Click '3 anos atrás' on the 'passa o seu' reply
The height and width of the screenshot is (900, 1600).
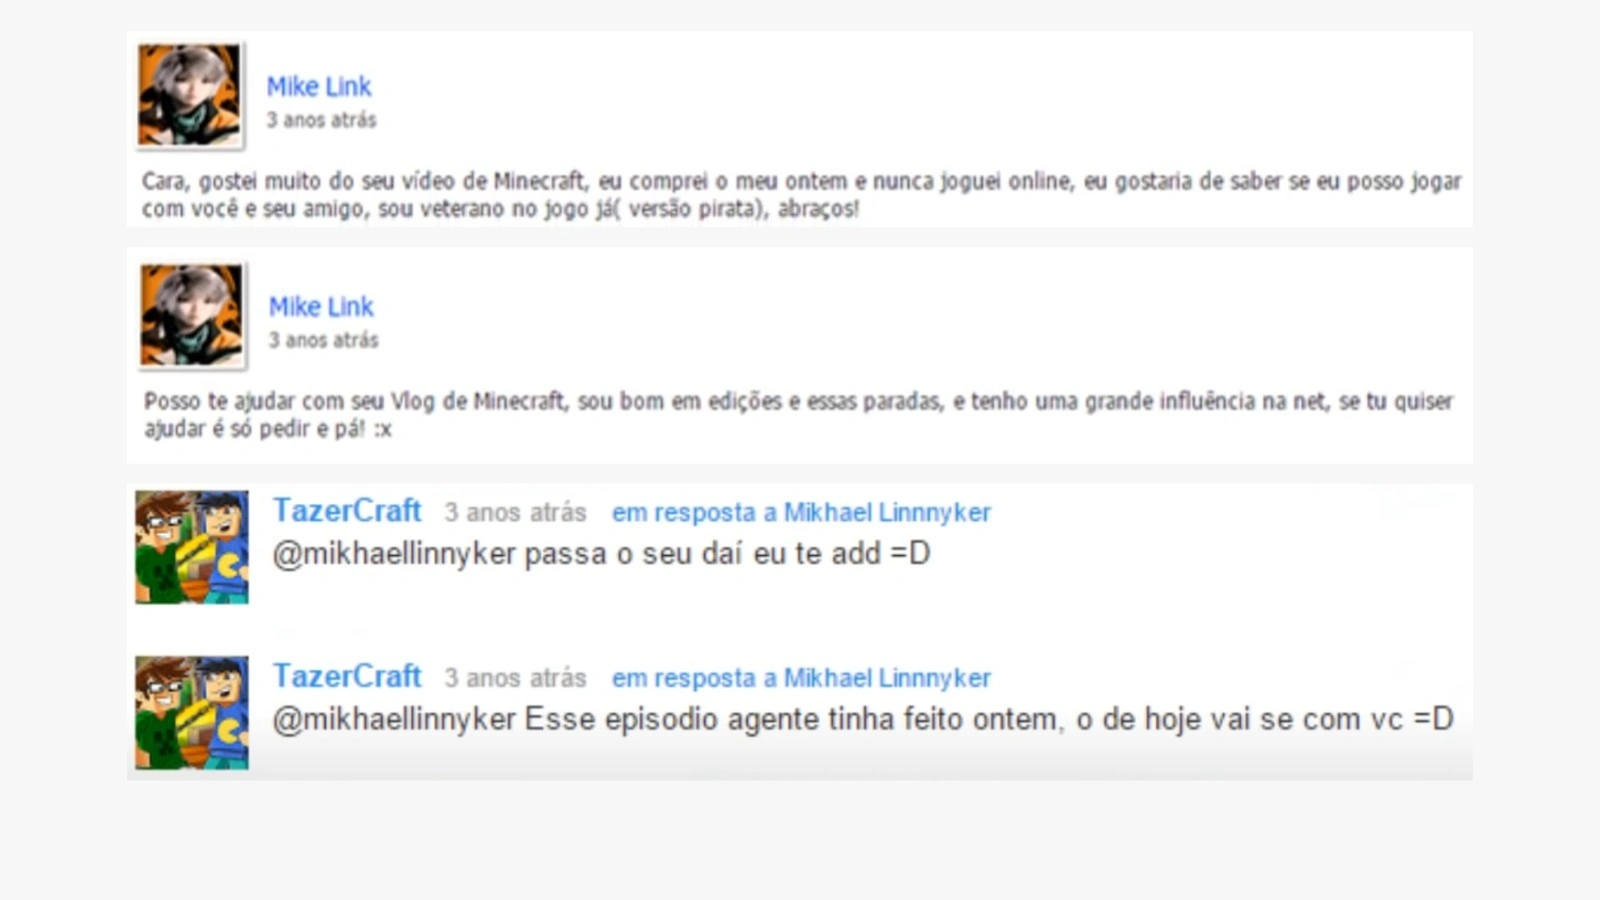click(515, 513)
